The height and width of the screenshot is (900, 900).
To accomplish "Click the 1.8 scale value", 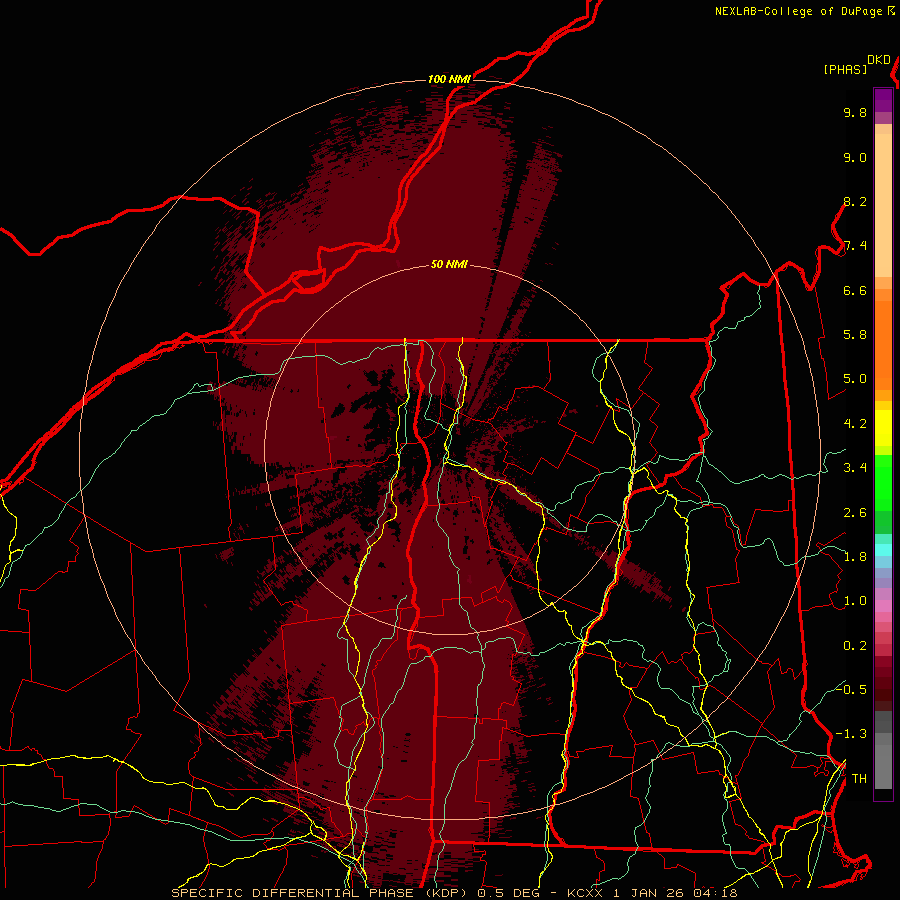I will point(855,557).
